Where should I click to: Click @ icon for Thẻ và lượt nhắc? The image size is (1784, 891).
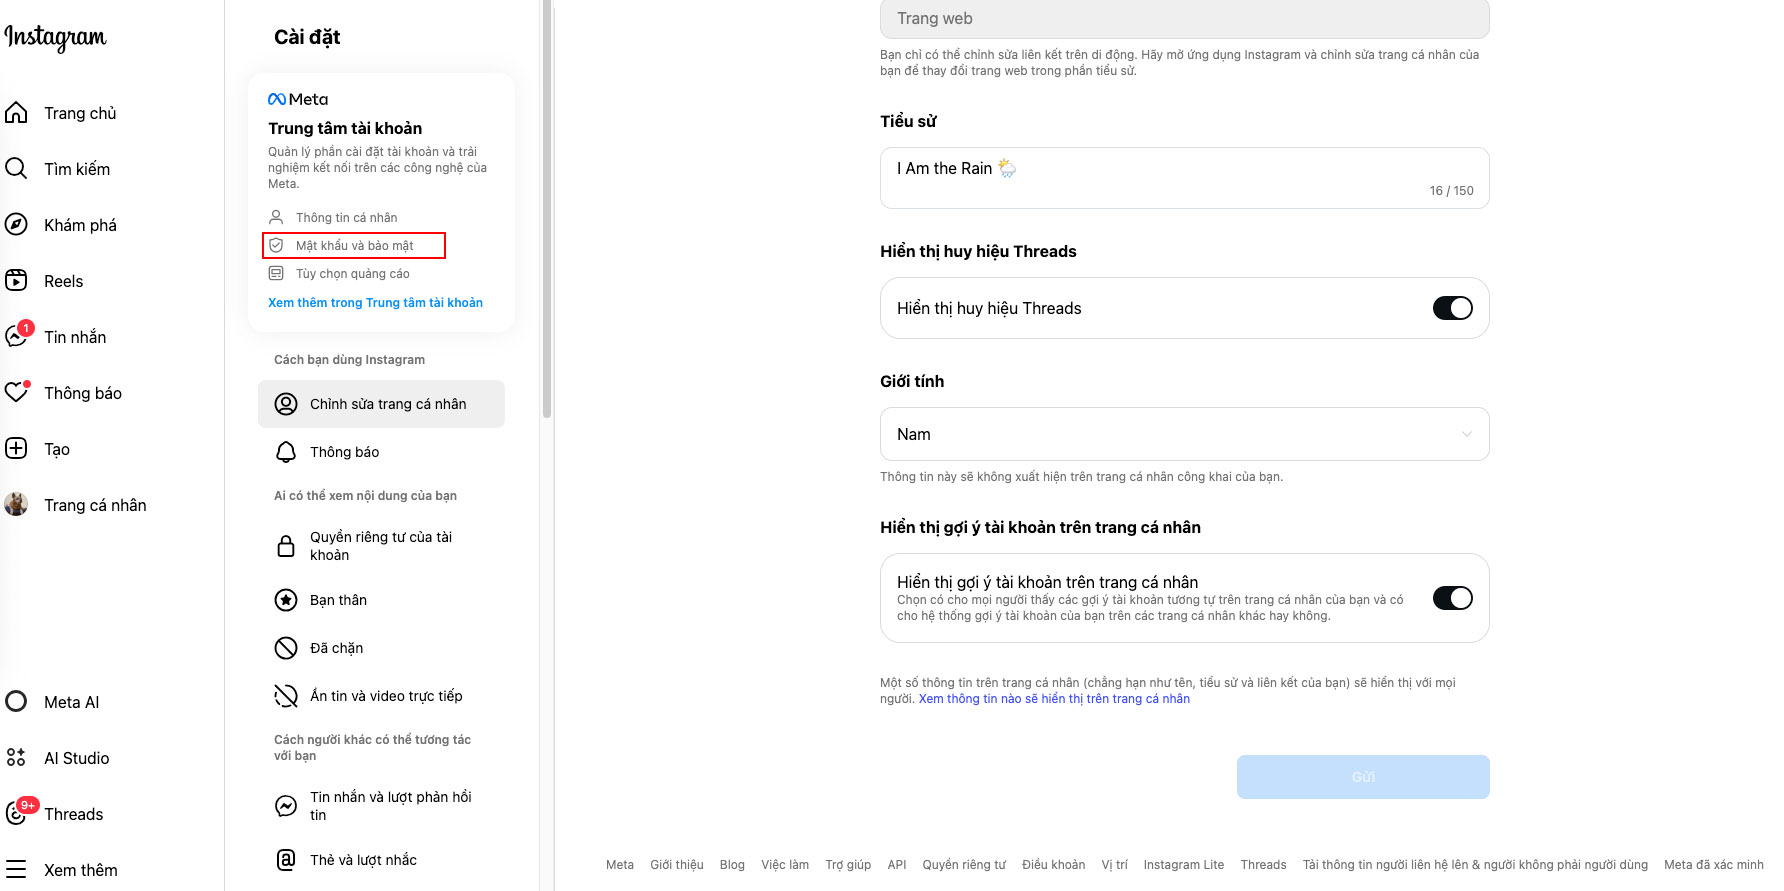point(286,860)
